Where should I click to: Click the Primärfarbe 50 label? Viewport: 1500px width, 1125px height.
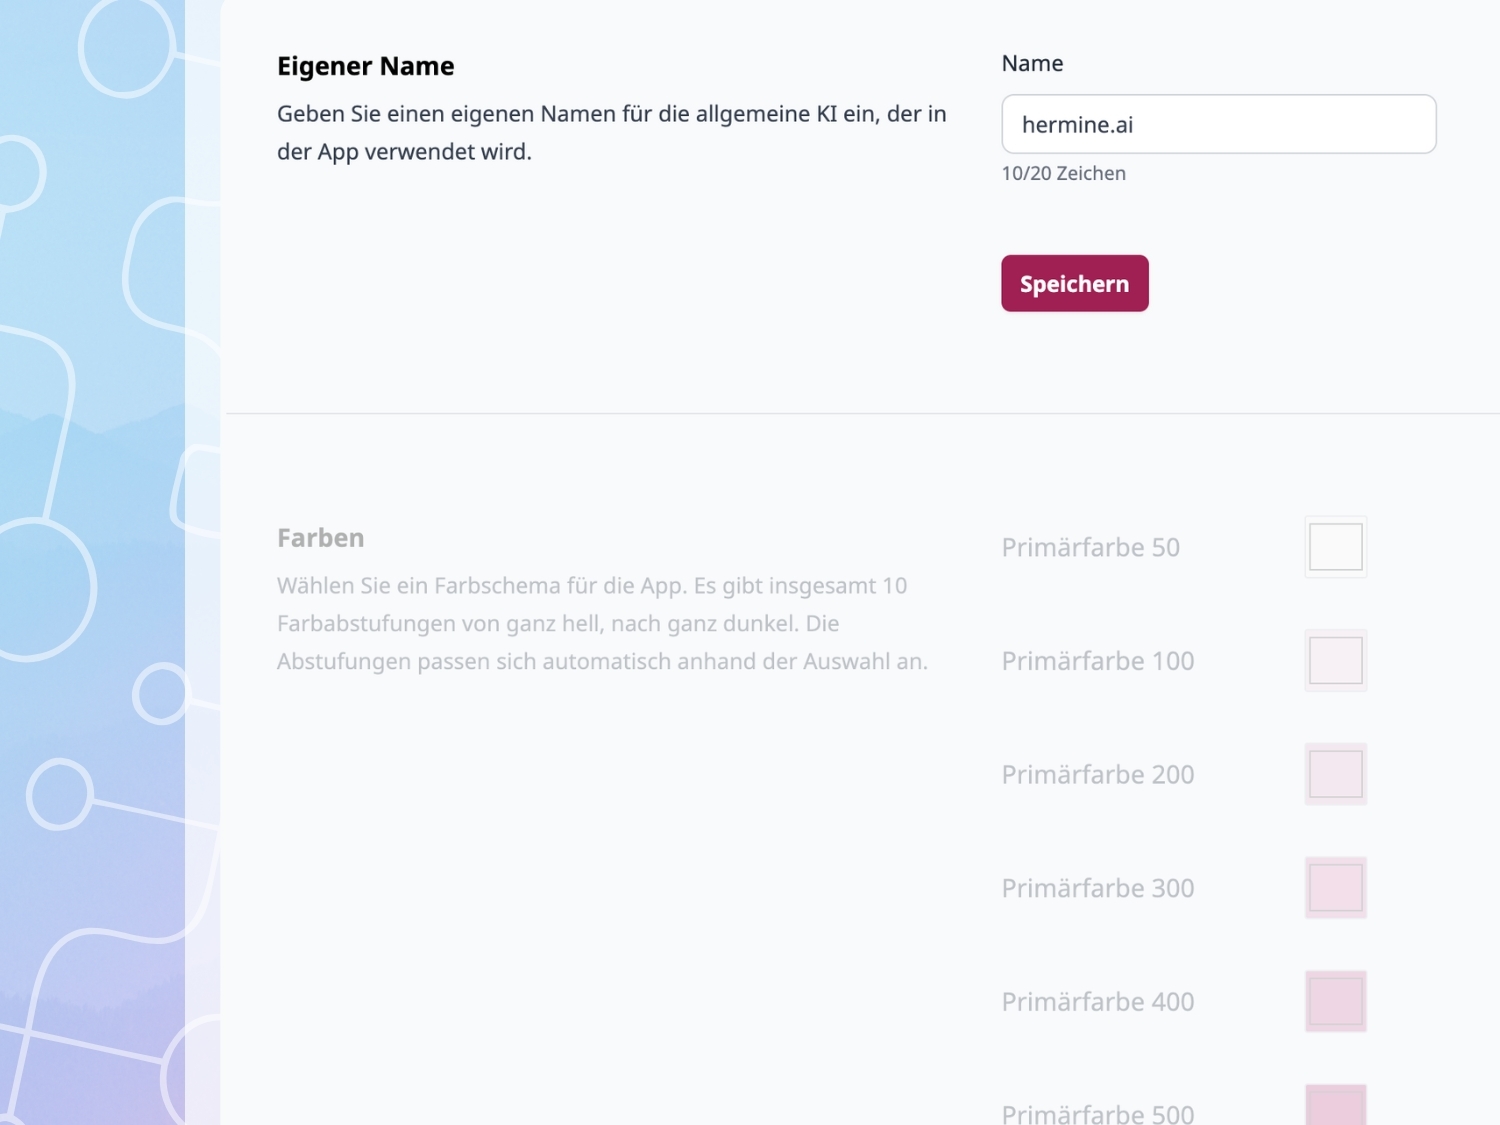(x=1090, y=547)
